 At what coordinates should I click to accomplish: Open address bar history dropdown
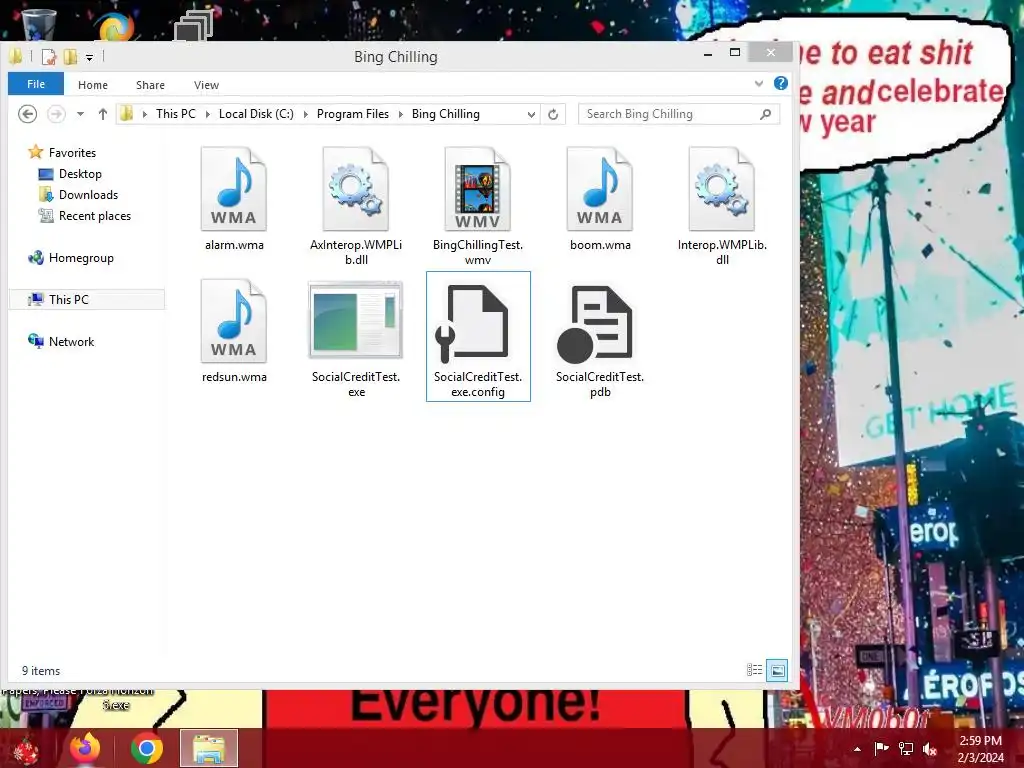coord(532,114)
